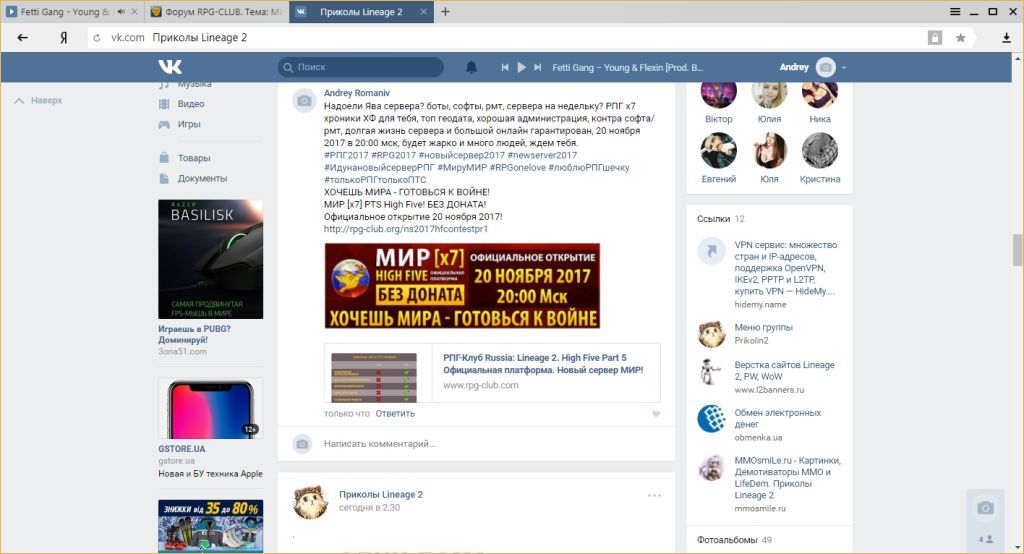This screenshot has width=1024, height=554.
Task: Click the link preview table thumbnail
Action: click(x=374, y=377)
